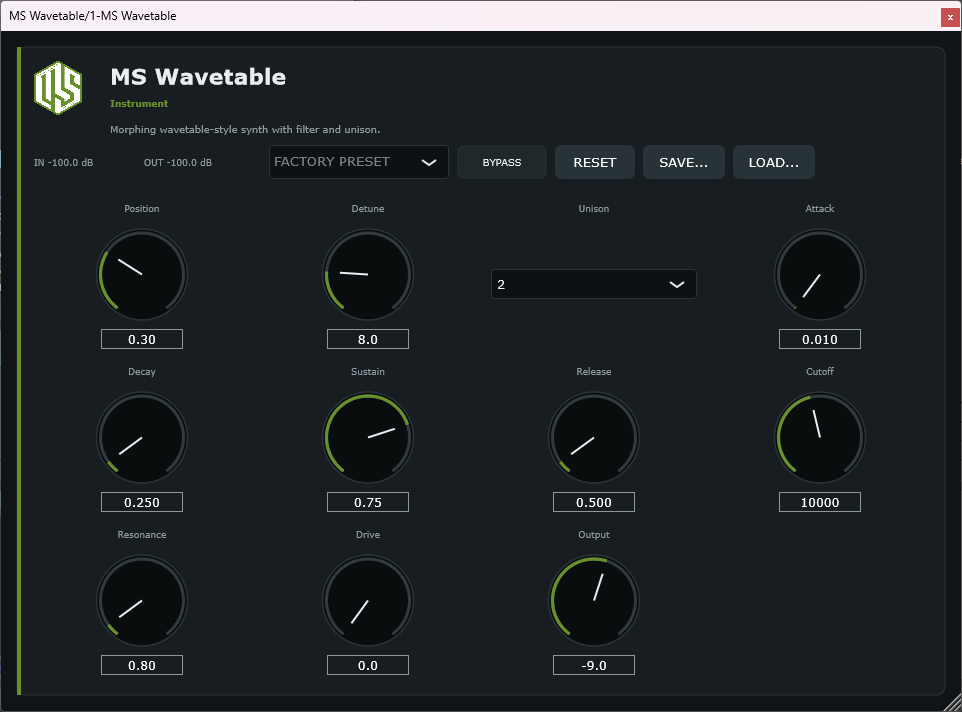Click the Drive knob
962x712 pixels.
pyautogui.click(x=367, y=601)
